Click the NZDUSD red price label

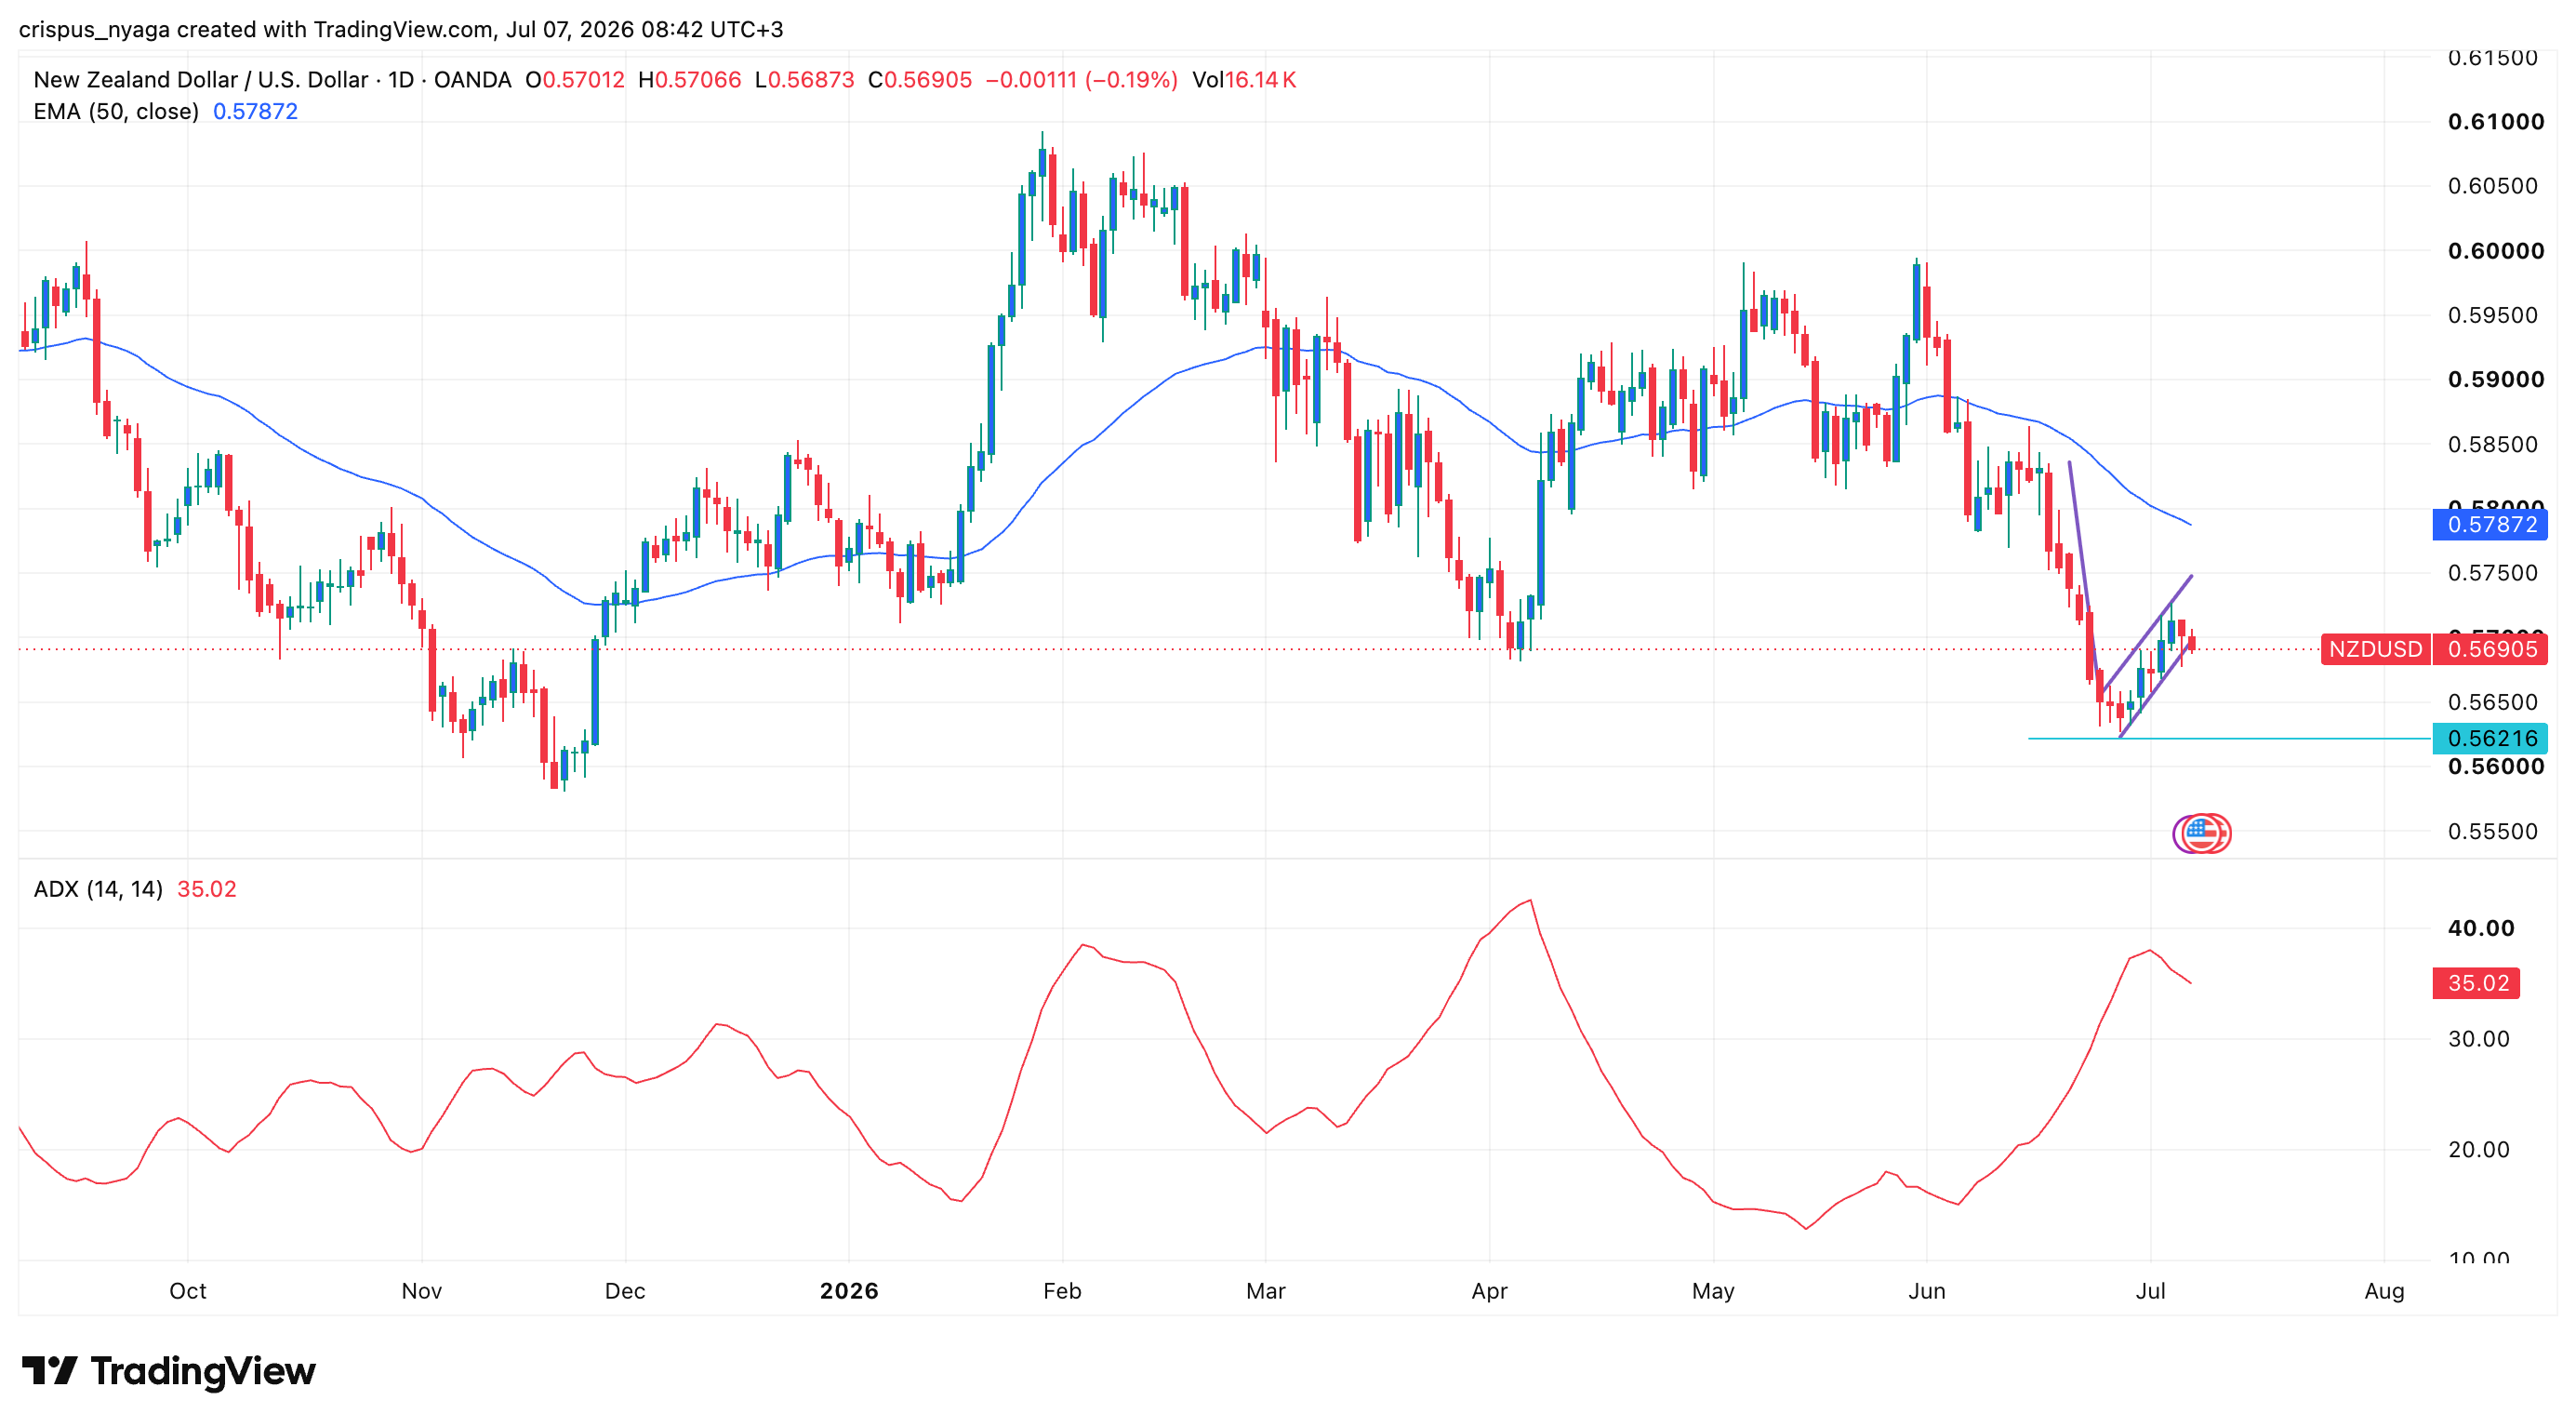pyautogui.click(x=2376, y=649)
